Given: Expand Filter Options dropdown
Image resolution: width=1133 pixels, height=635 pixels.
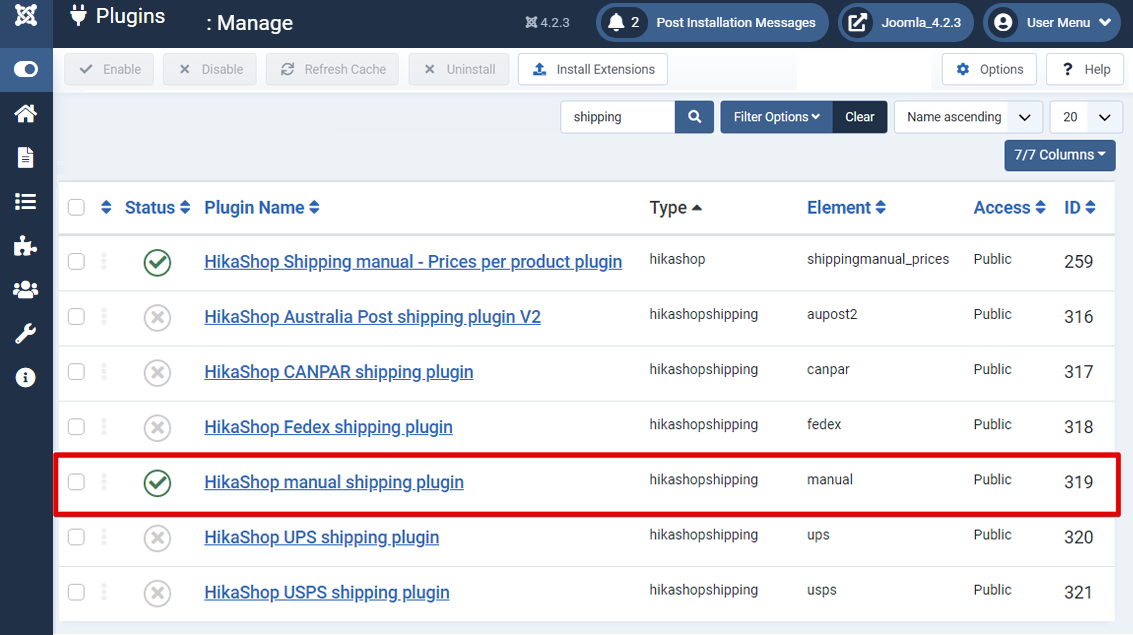Looking at the screenshot, I should [x=777, y=117].
